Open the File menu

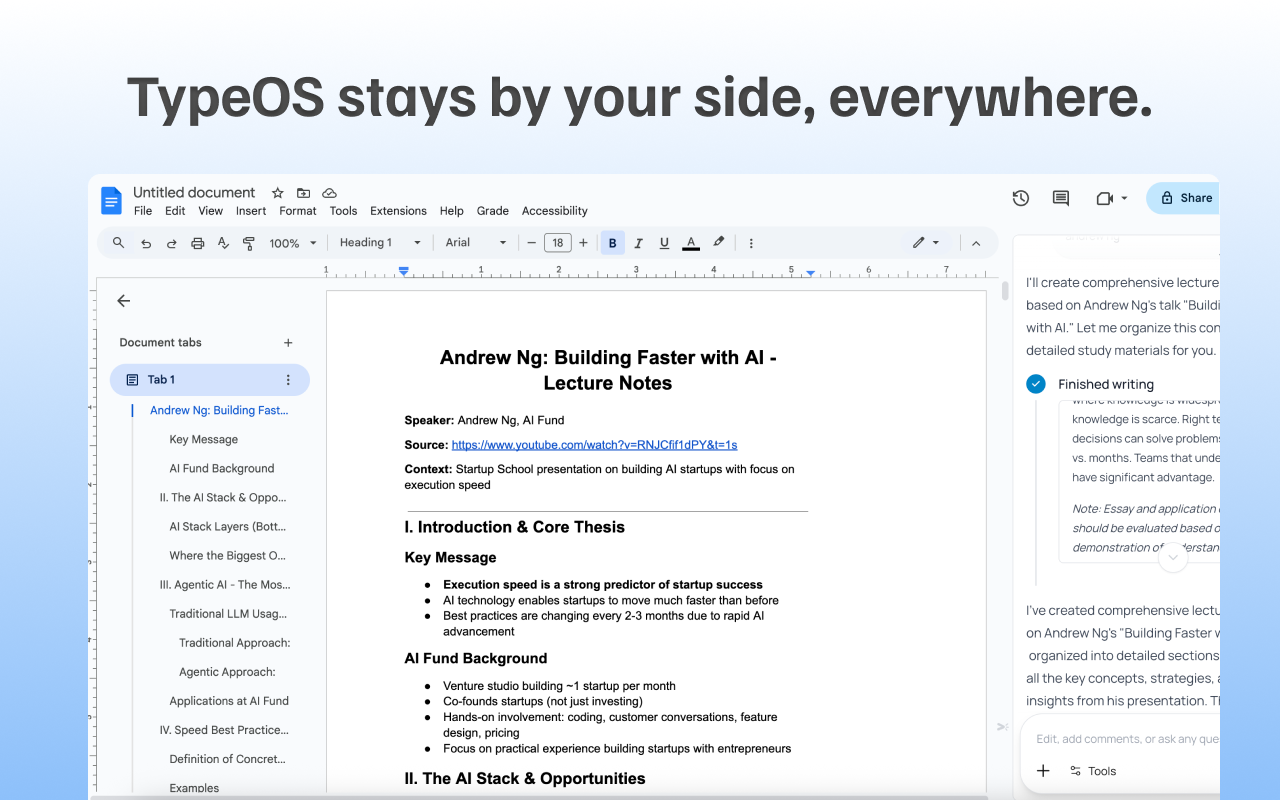143,211
